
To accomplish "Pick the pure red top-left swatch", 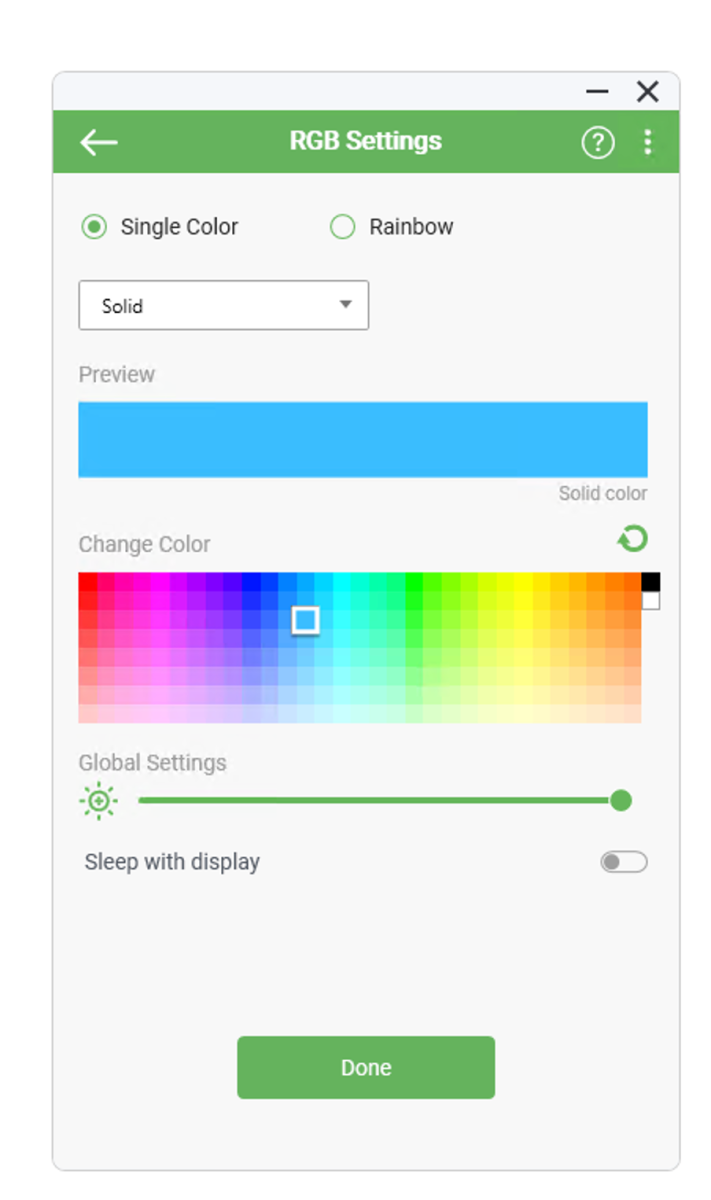I will [x=88, y=582].
